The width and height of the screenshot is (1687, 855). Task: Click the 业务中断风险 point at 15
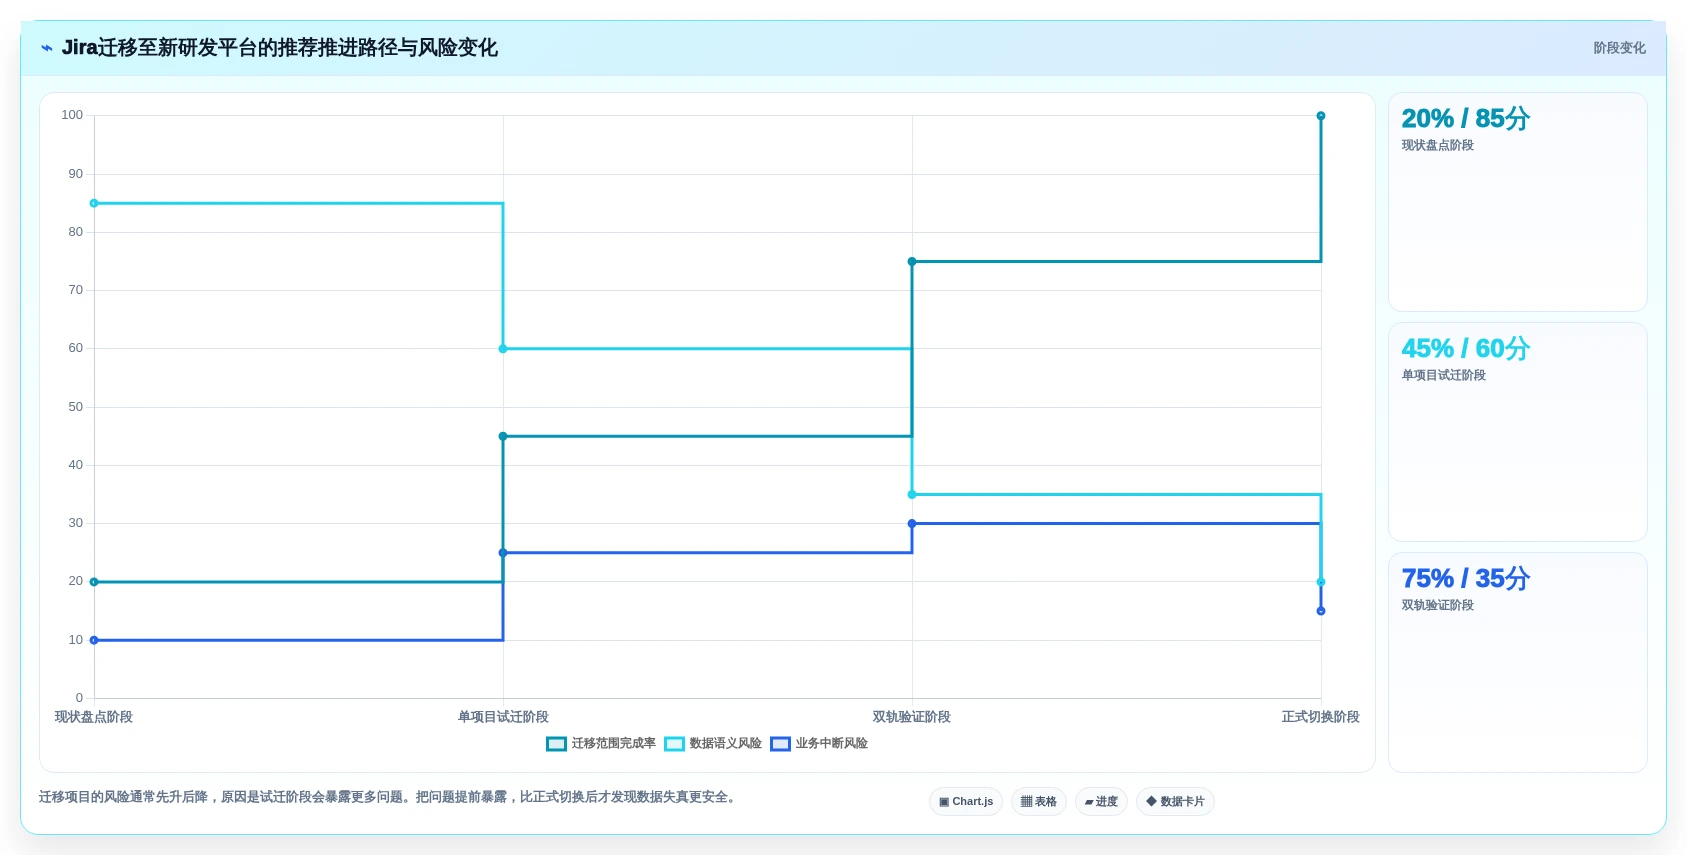point(1321,611)
